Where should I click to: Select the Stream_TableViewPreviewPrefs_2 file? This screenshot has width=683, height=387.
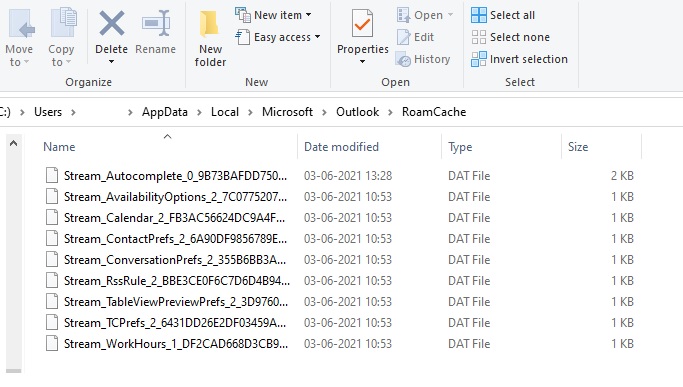point(176,302)
